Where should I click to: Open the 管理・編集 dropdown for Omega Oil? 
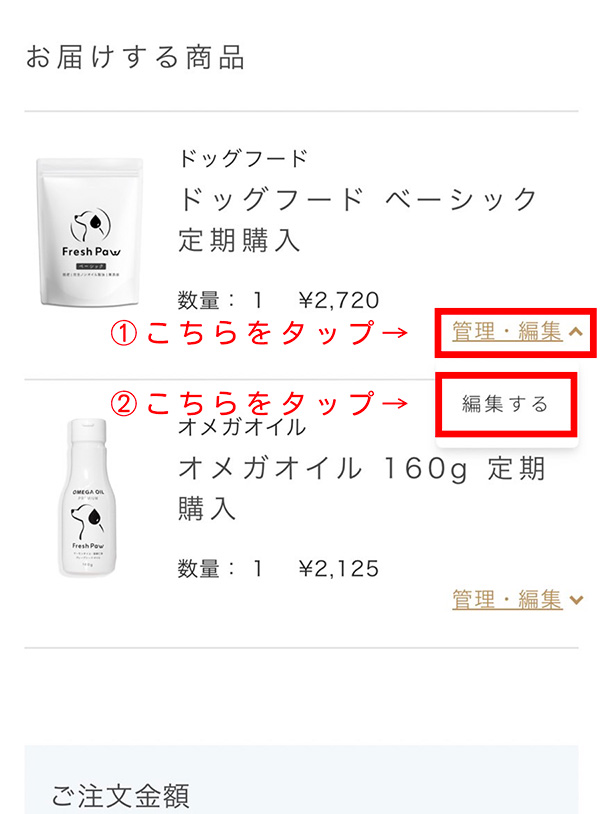click(507, 600)
